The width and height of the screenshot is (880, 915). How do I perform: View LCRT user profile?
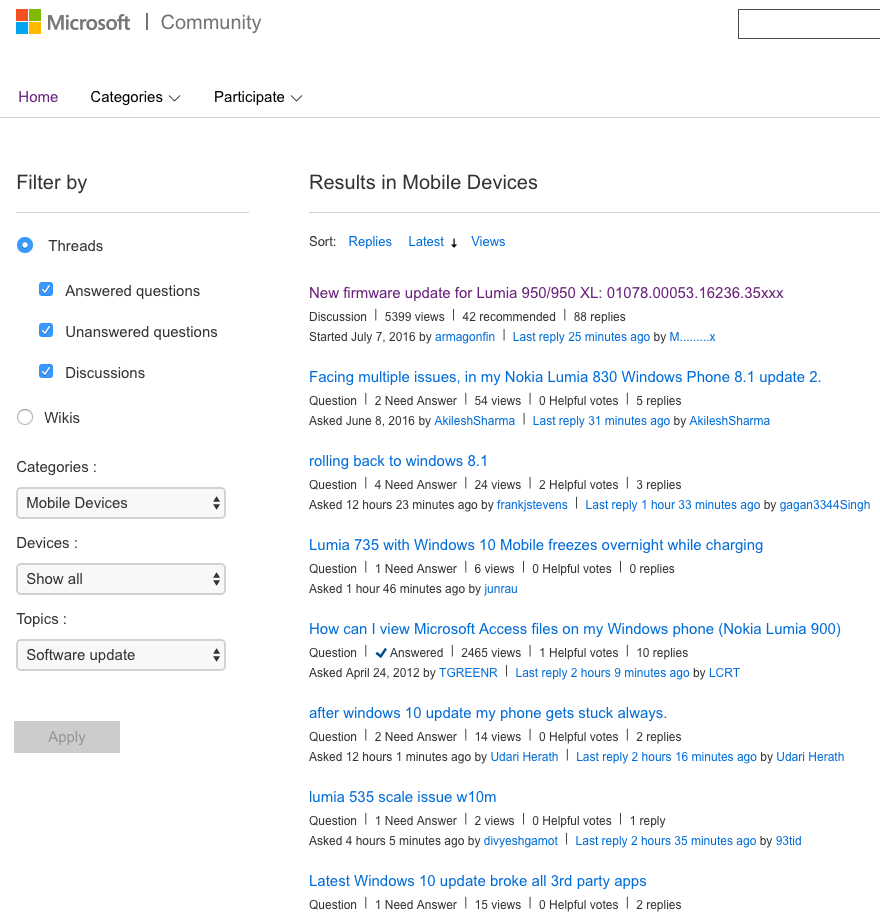(x=724, y=673)
